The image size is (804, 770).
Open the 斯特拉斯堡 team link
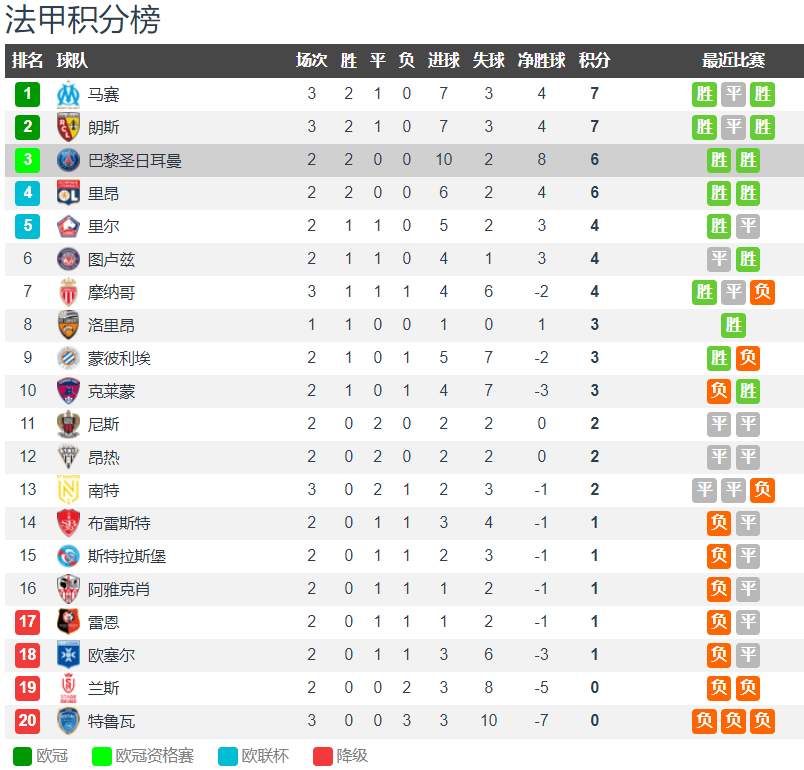click(127, 557)
